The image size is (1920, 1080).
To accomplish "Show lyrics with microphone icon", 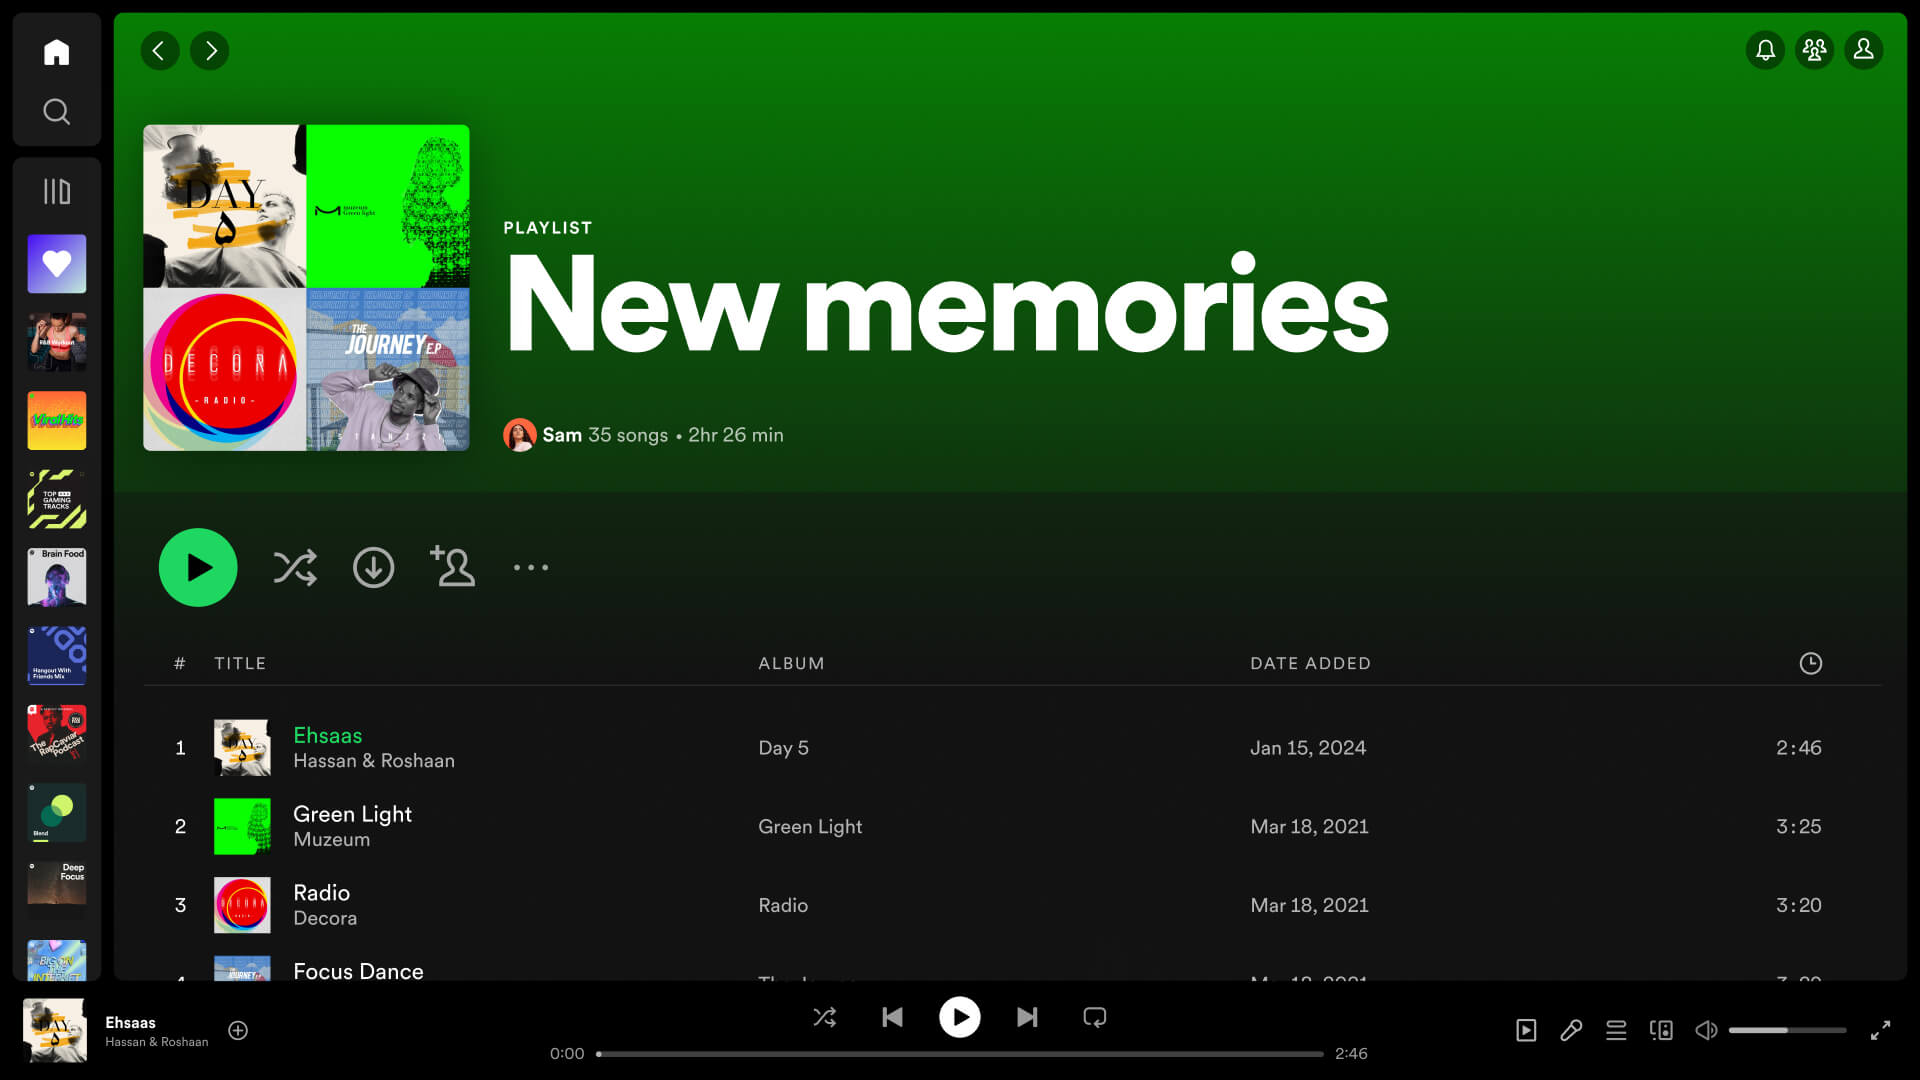I will 1571,1031.
